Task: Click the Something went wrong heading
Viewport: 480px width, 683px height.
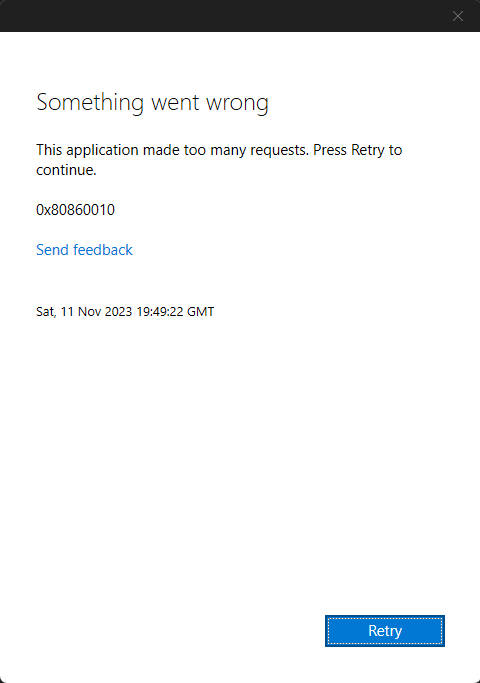Action: pos(152,103)
